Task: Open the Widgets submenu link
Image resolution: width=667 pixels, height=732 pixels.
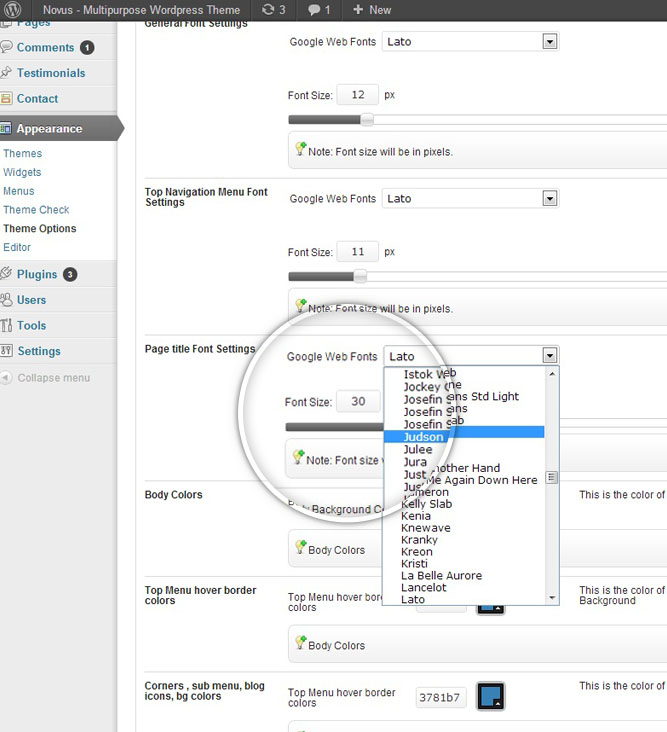Action: (22, 172)
